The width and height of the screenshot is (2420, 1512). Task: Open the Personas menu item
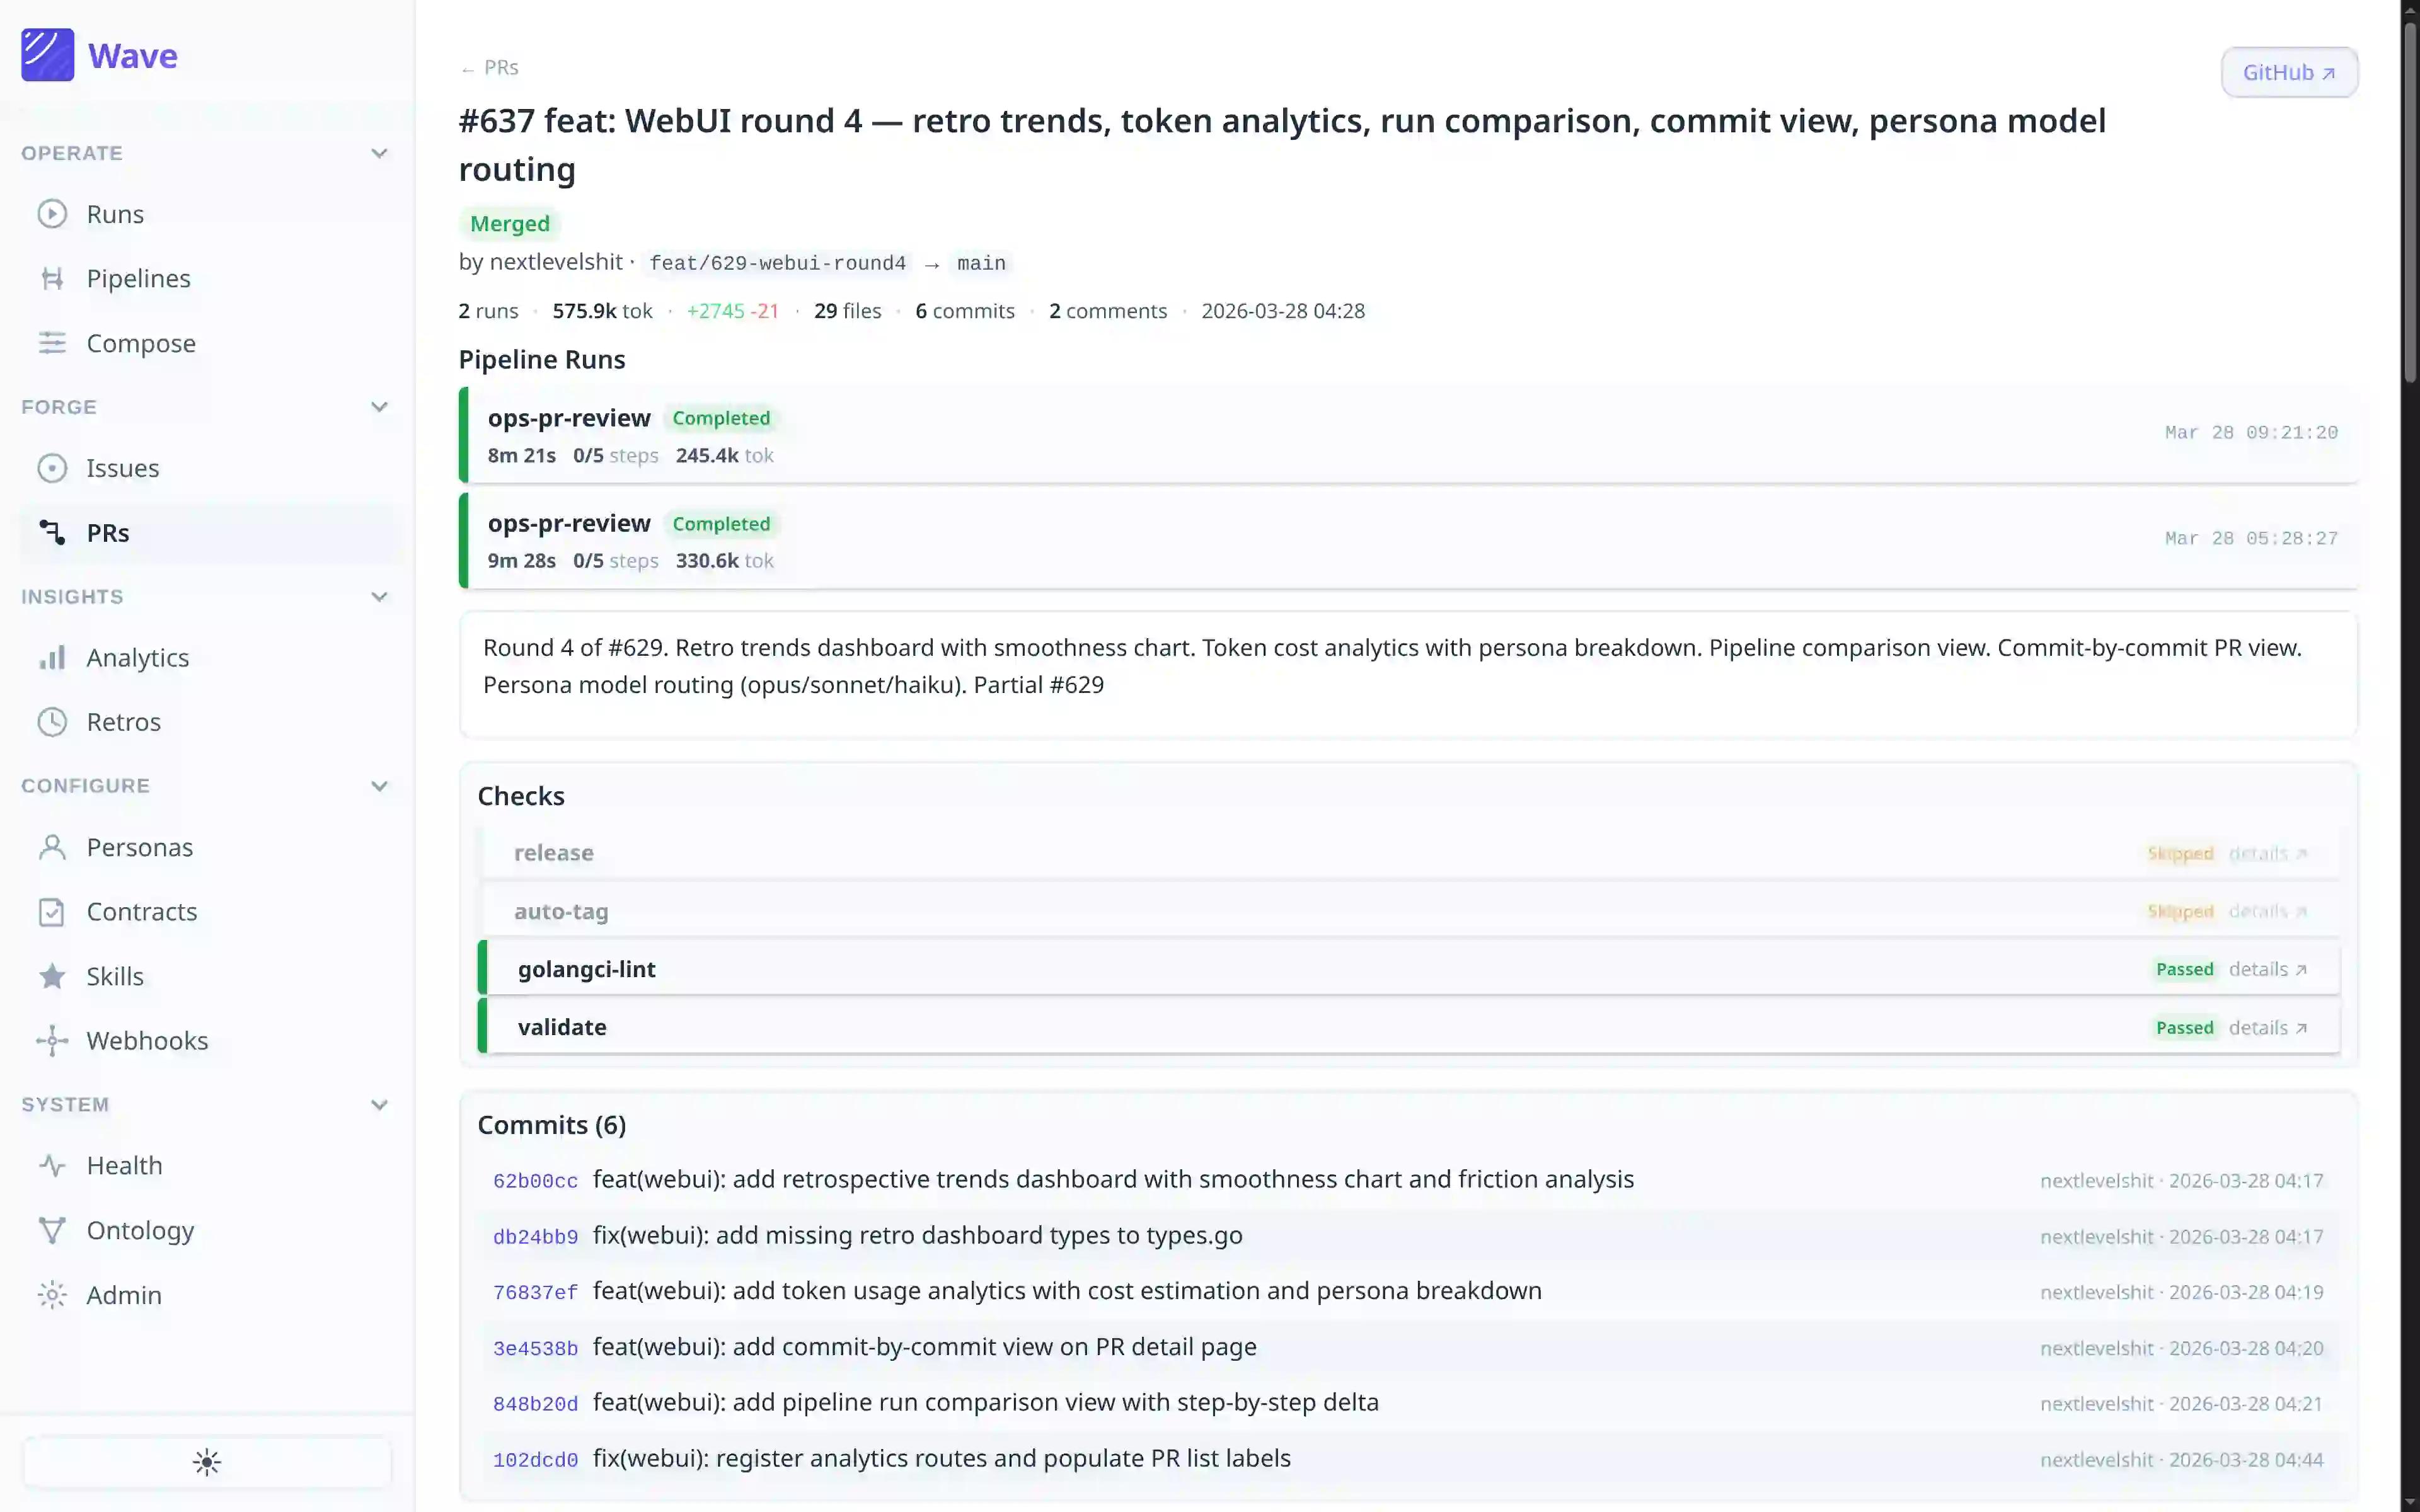click(x=139, y=847)
